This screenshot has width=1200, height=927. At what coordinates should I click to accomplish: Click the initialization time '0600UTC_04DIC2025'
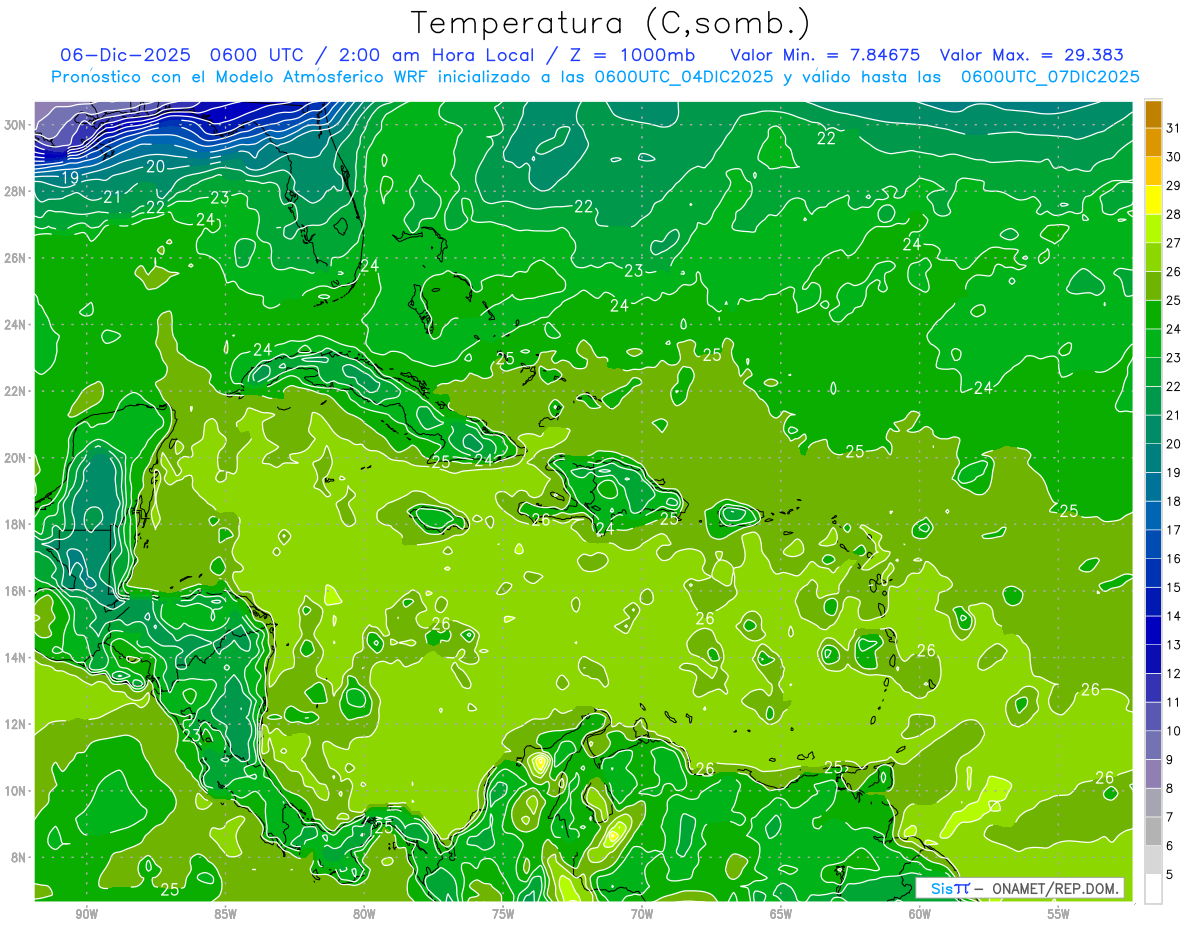click(682, 77)
